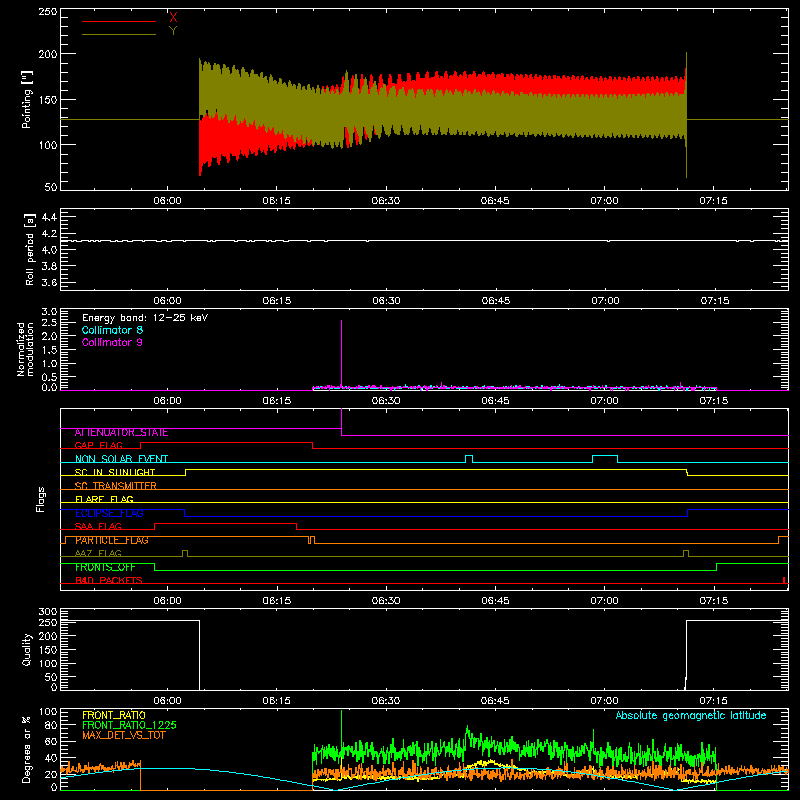The width and height of the screenshot is (800, 800).
Task: Click the olive line sample beside legend Y
Action: (x=119, y=34)
